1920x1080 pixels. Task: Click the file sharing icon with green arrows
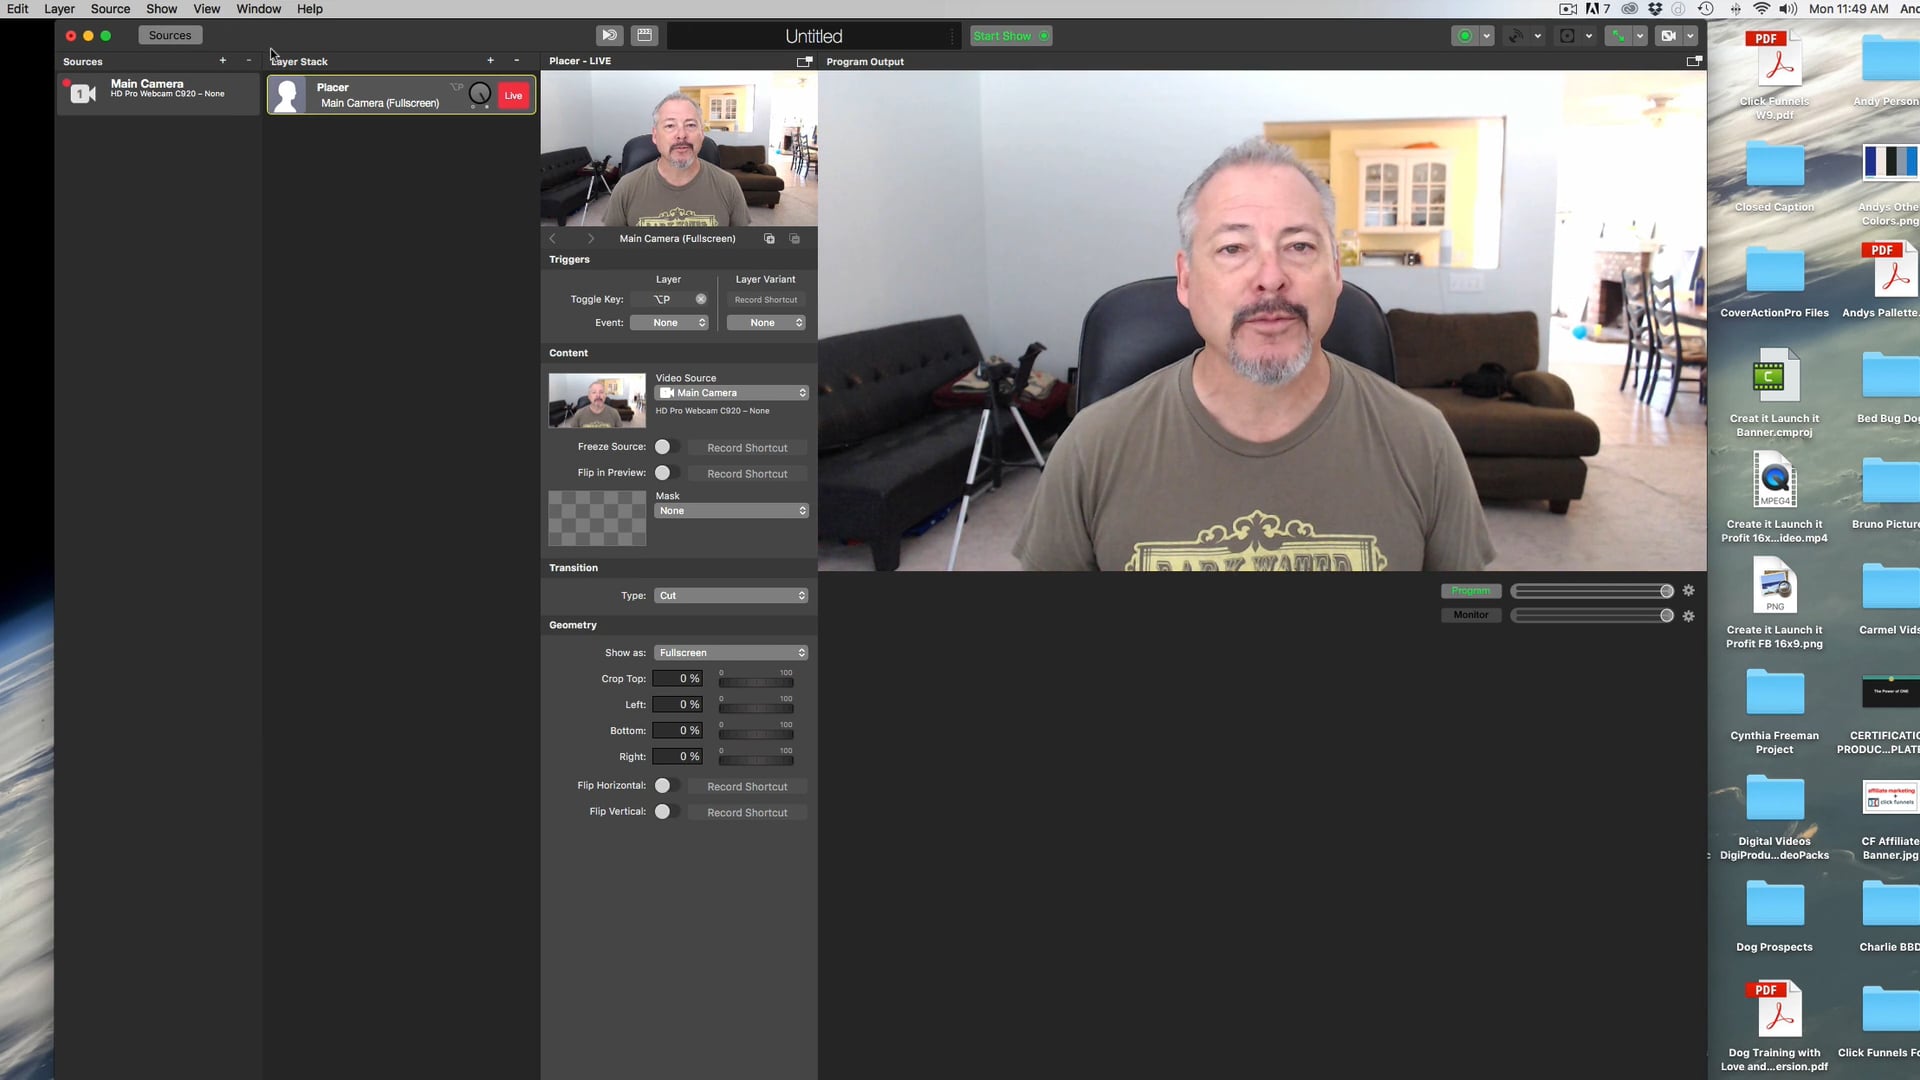tap(1621, 35)
